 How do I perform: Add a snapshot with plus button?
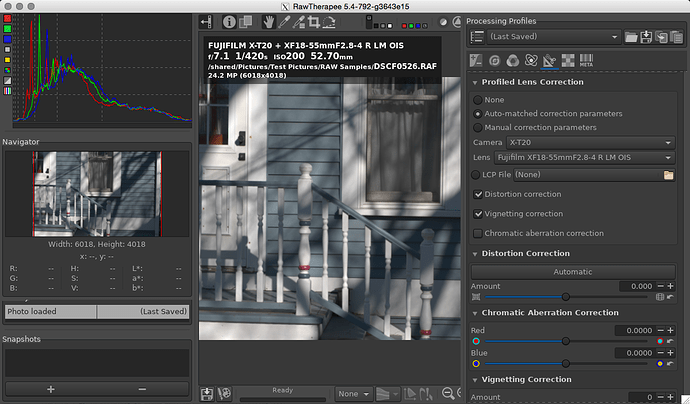click(x=51, y=389)
